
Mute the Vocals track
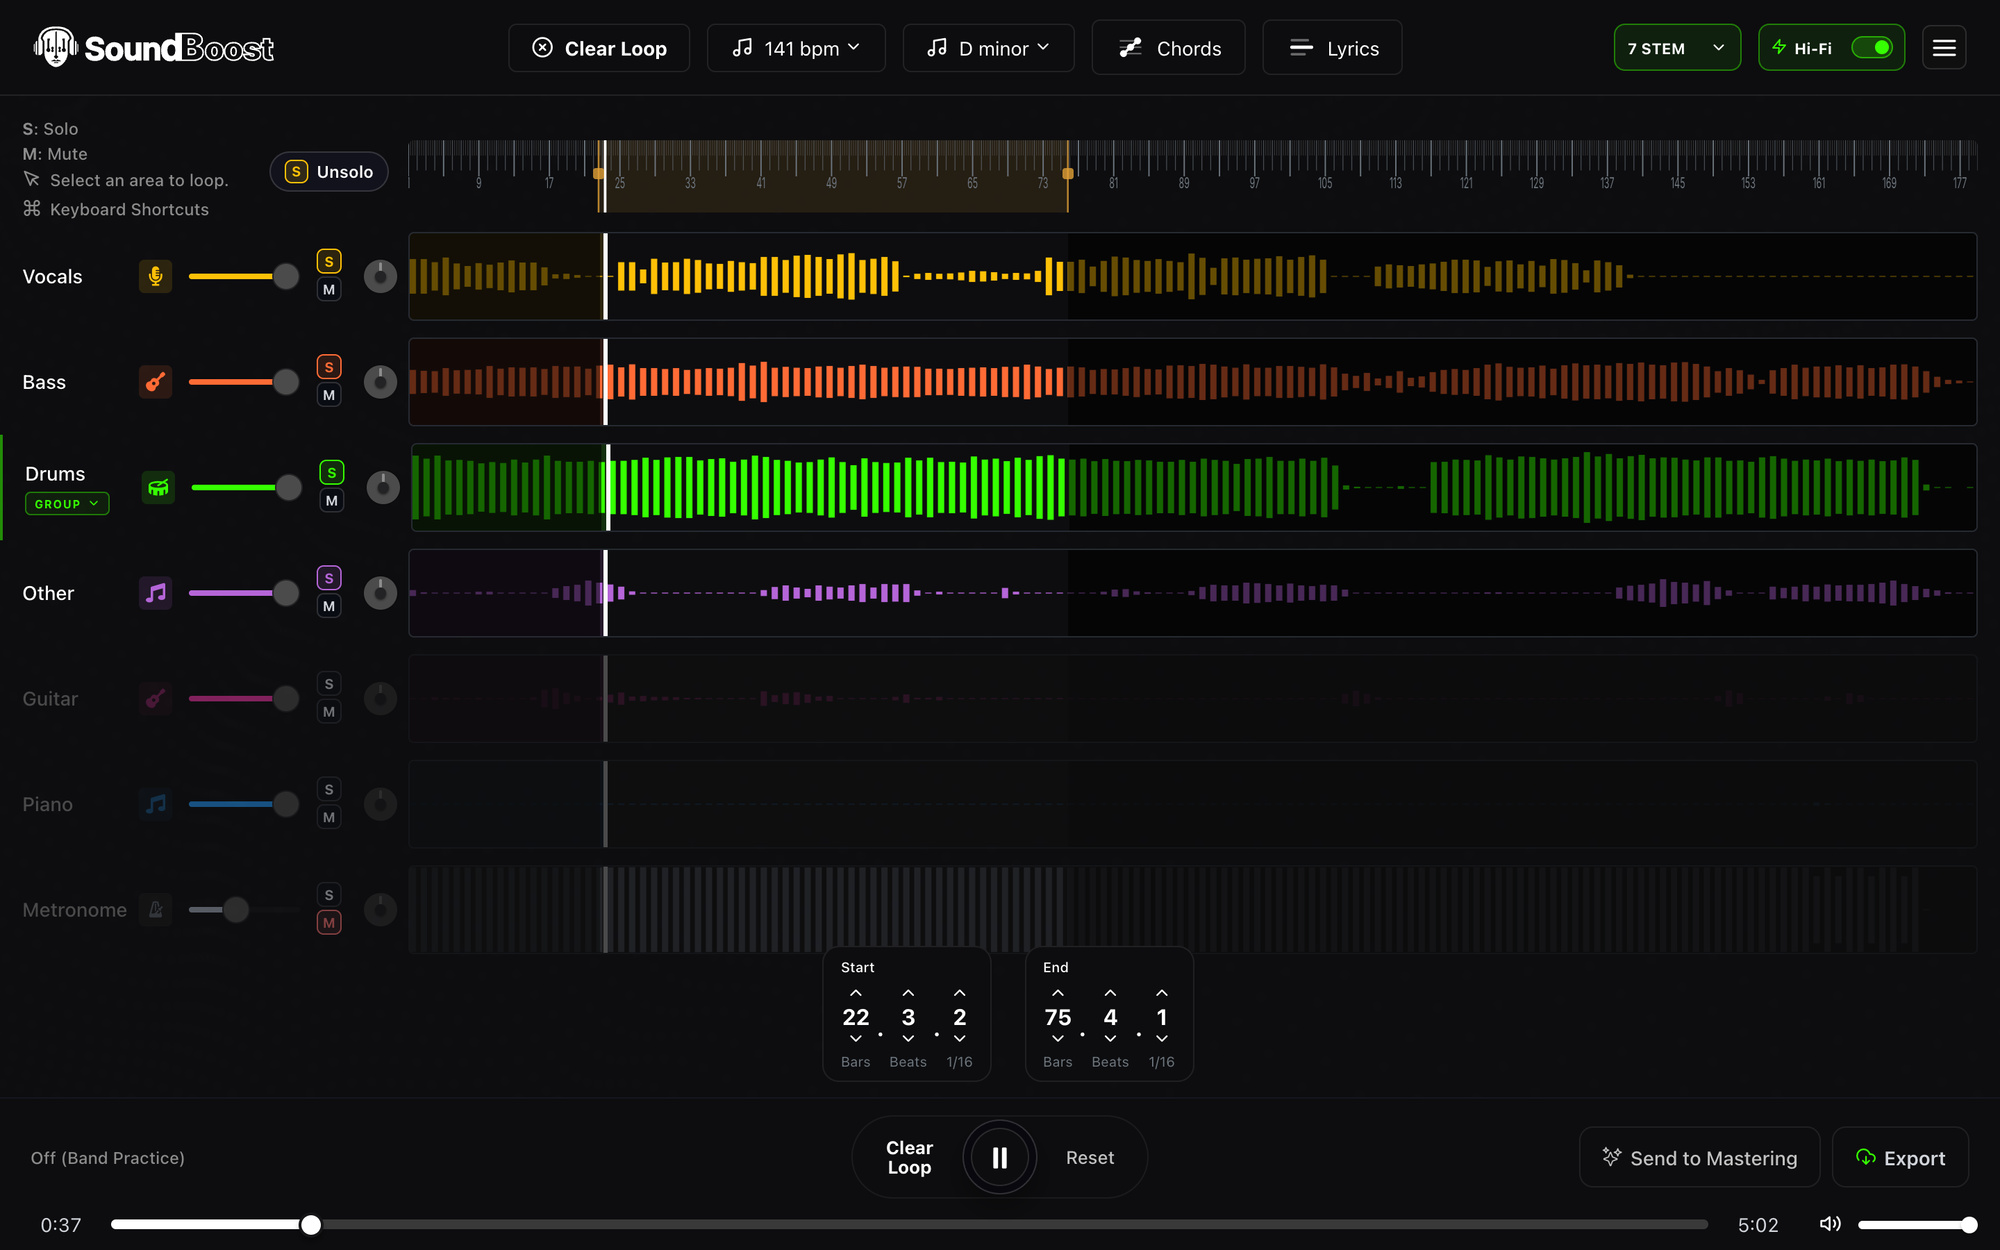329,290
